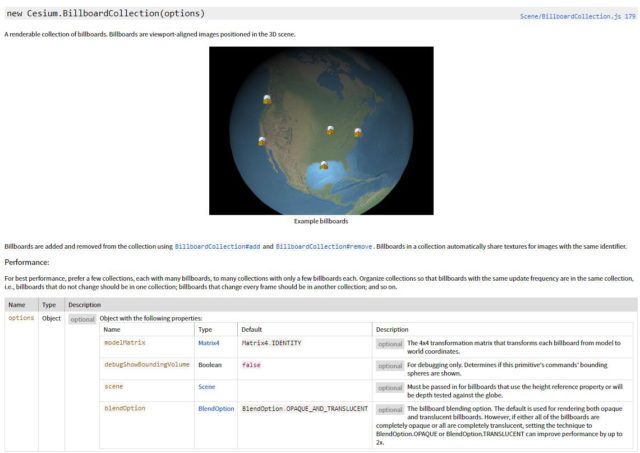This screenshot has width=640, height=453.
Task: Click the outer table 'Description' column header
Action: [84, 305]
